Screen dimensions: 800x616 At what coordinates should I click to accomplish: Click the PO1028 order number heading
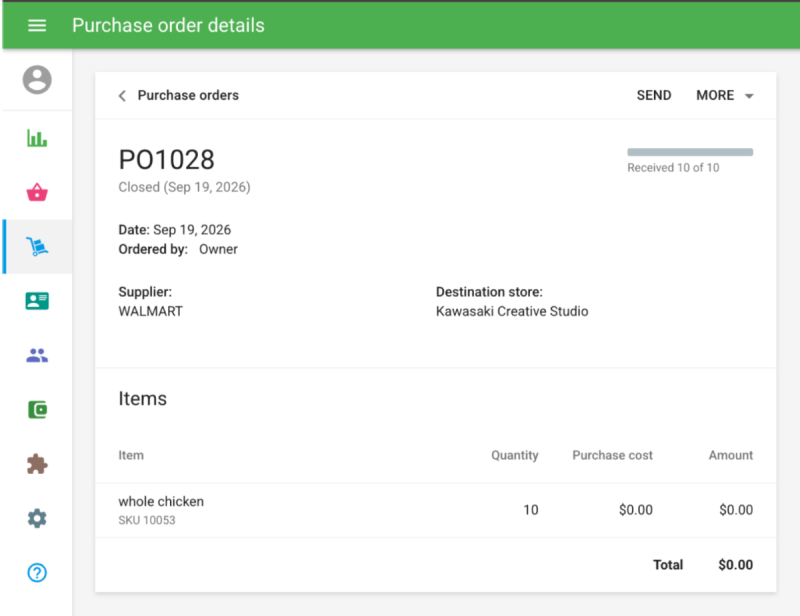pyautogui.click(x=166, y=159)
